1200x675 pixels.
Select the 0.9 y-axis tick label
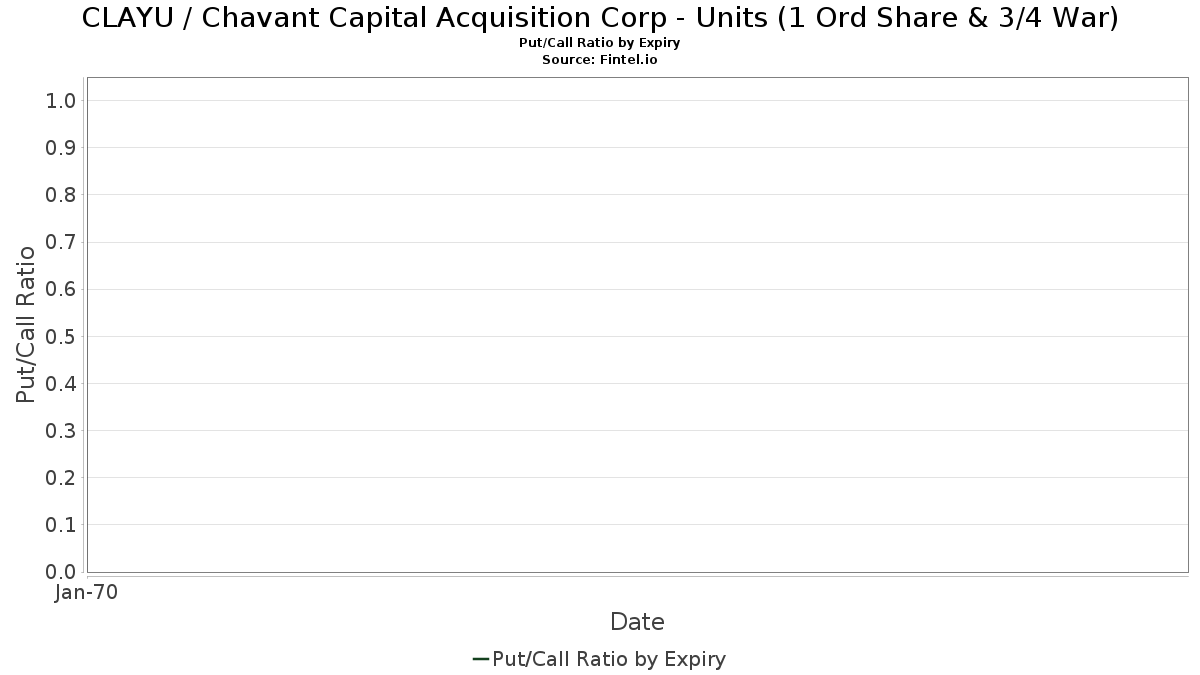point(61,148)
